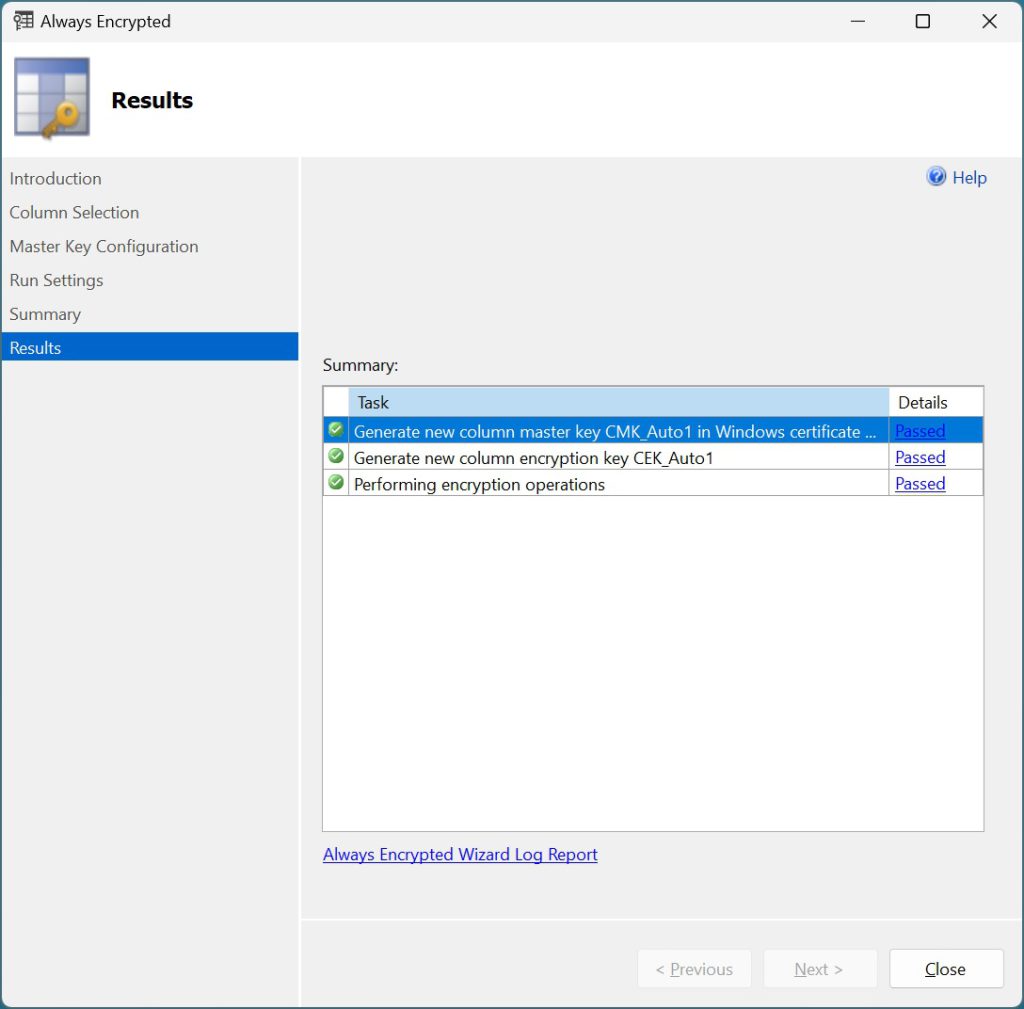Screen dimensions: 1024x1009
Task: Open Passed details for CMK_Auto1 task
Action: (x=920, y=431)
